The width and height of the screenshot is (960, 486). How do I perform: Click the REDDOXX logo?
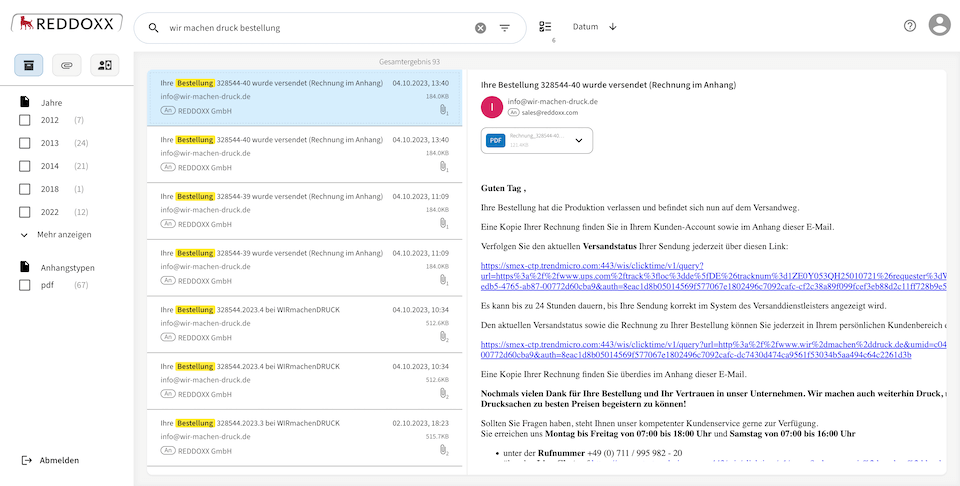(66, 24)
